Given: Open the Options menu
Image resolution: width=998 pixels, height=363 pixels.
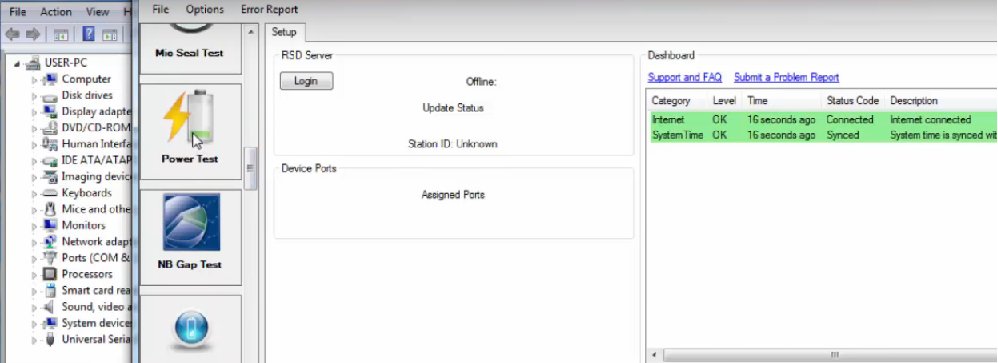Looking at the screenshot, I should [205, 10].
